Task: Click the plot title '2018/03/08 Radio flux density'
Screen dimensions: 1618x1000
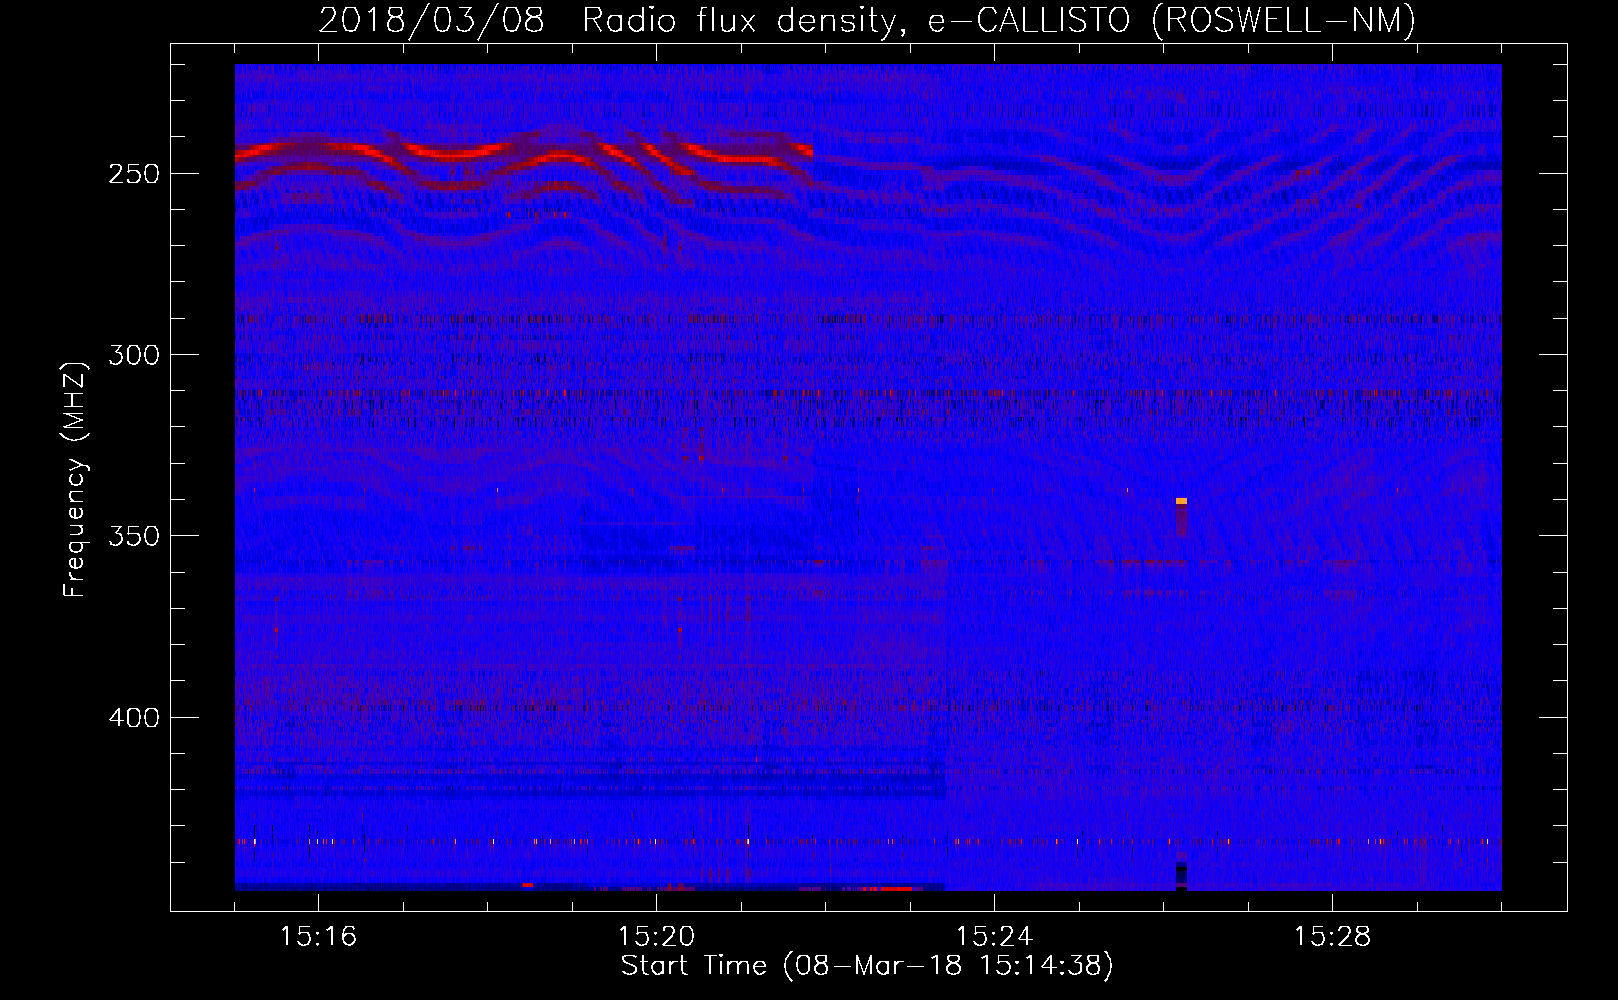Action: pyautogui.click(x=867, y=20)
